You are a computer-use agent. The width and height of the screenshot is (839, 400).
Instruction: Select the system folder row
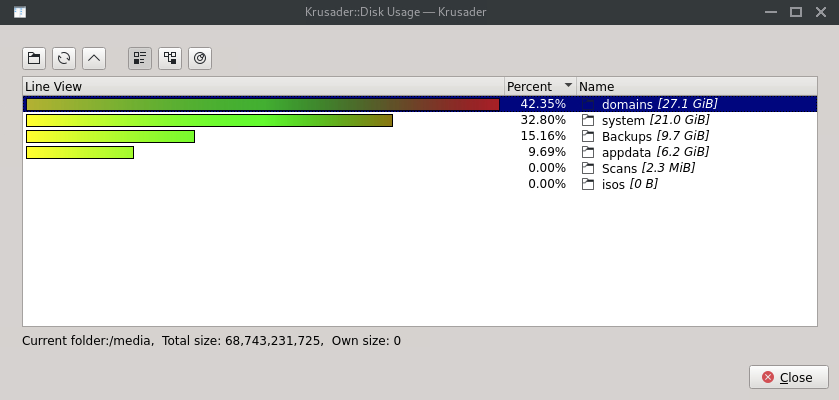pyautogui.click(x=420, y=120)
